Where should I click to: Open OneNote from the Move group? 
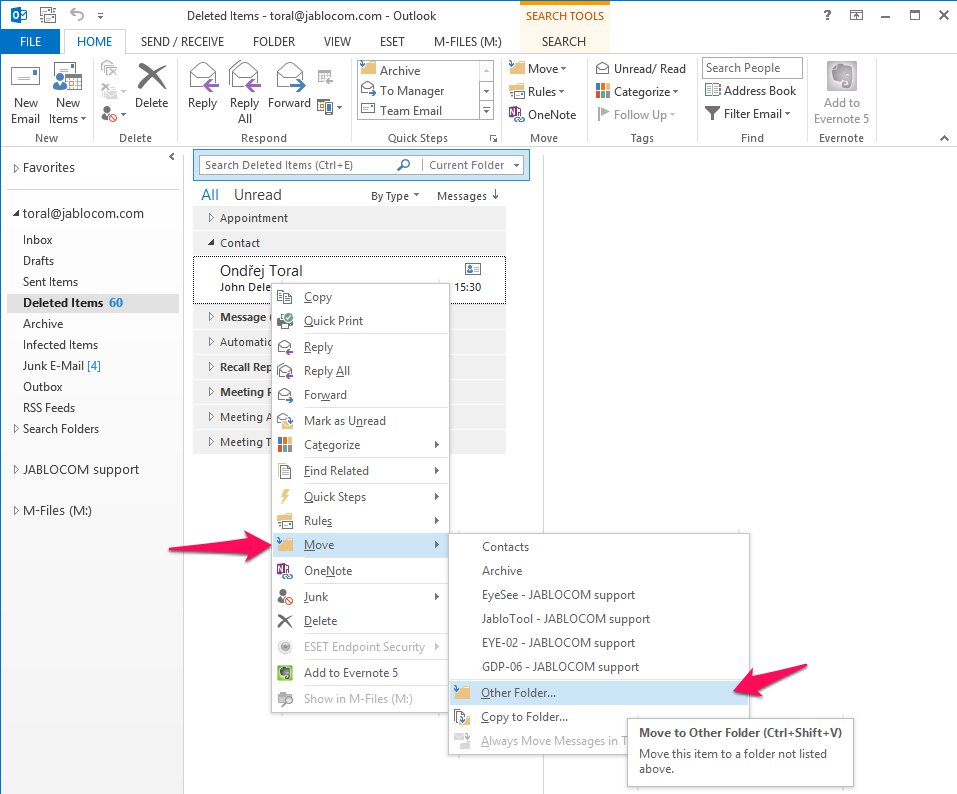click(x=543, y=115)
